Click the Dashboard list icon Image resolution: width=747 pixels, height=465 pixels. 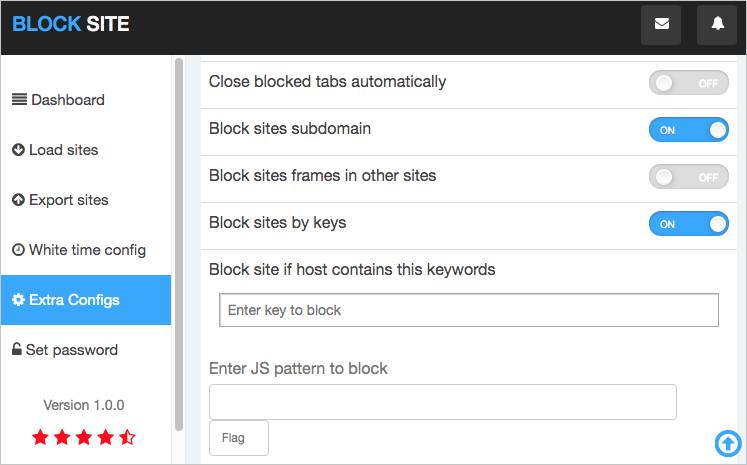[19, 100]
